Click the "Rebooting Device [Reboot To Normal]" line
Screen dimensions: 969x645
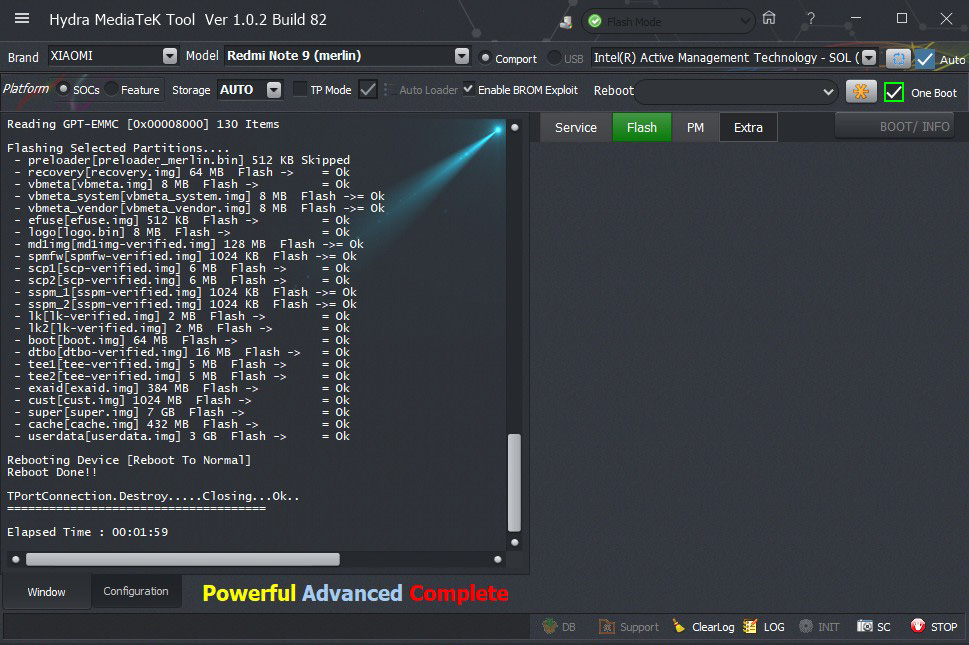(x=129, y=460)
